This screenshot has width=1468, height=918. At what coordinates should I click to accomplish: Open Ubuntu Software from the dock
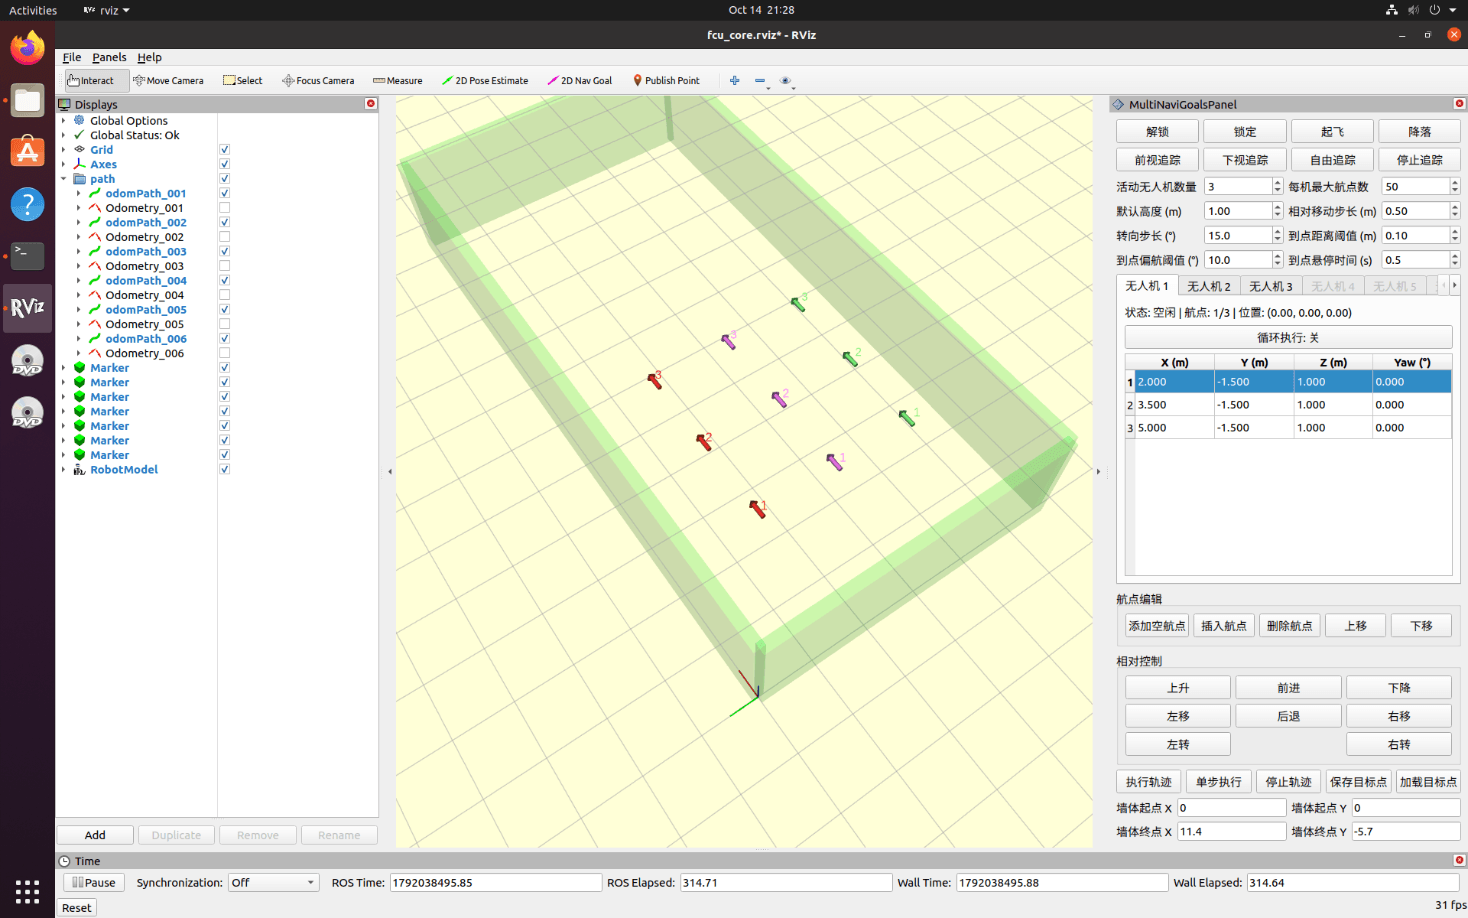tap(27, 152)
